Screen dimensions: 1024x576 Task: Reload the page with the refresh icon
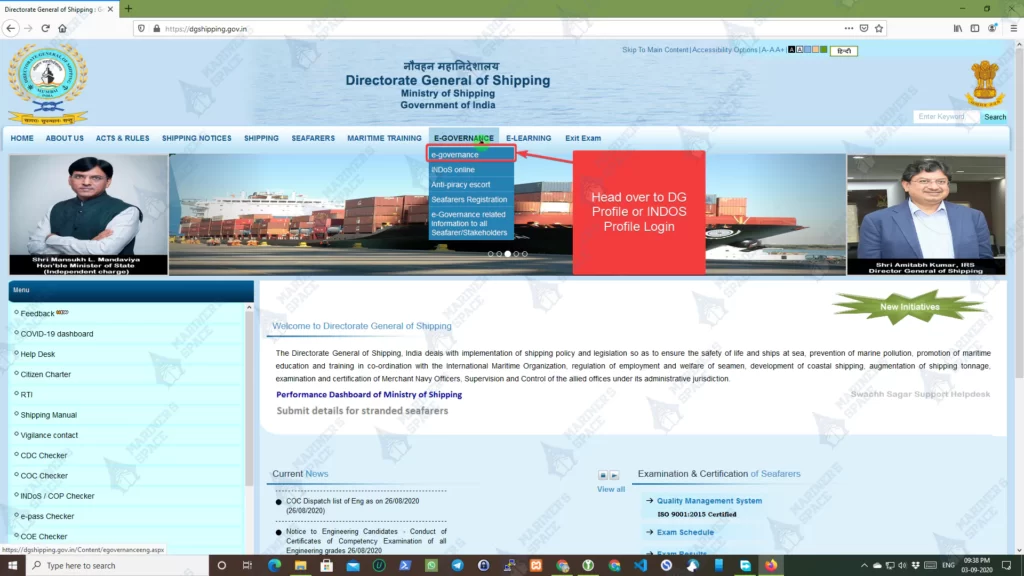[45, 28]
